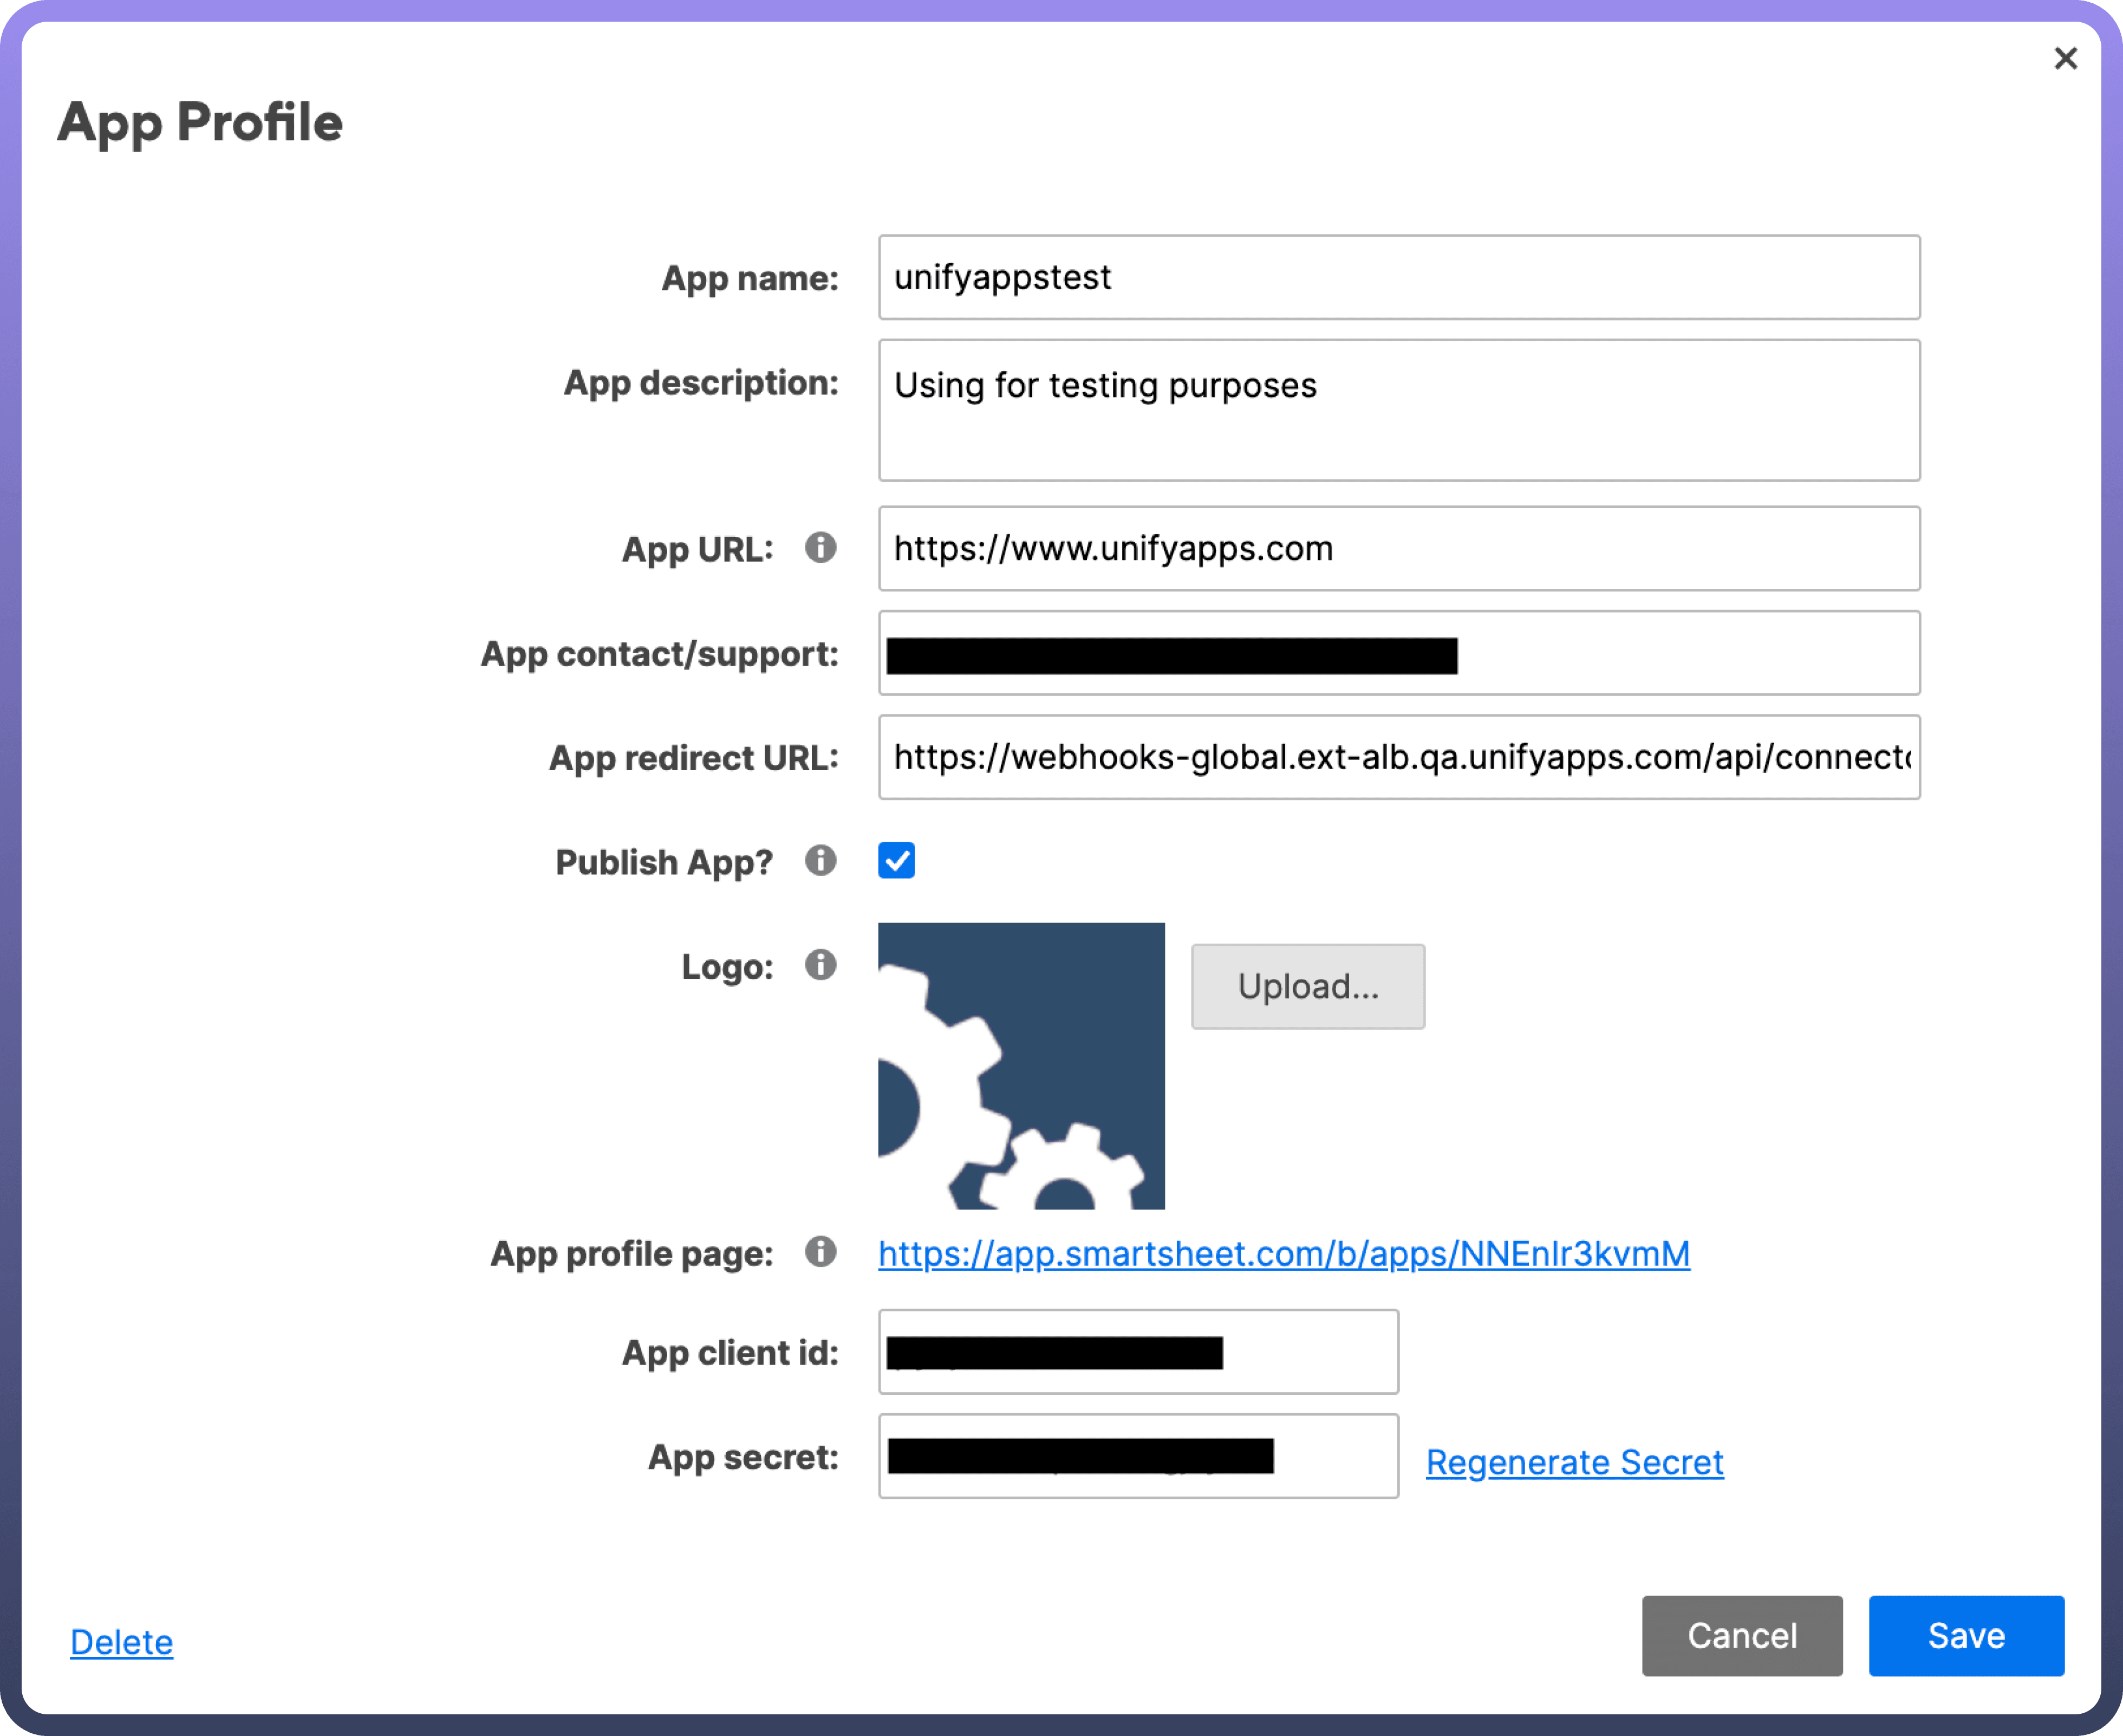Open the app.smartsheet.com profile page link
The image size is (2123, 1736).
coord(1284,1254)
